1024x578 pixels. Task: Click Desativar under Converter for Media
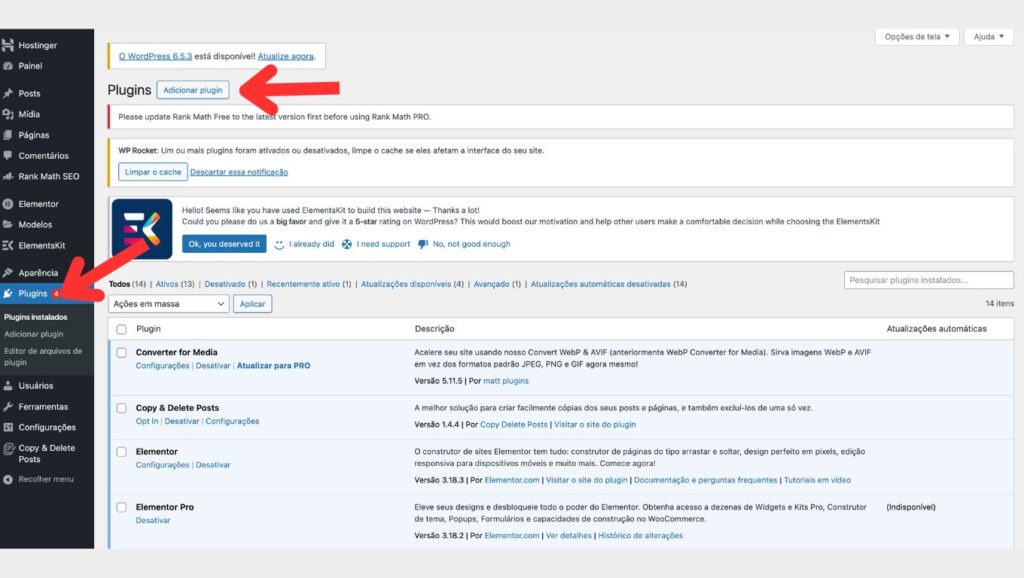[x=213, y=366]
